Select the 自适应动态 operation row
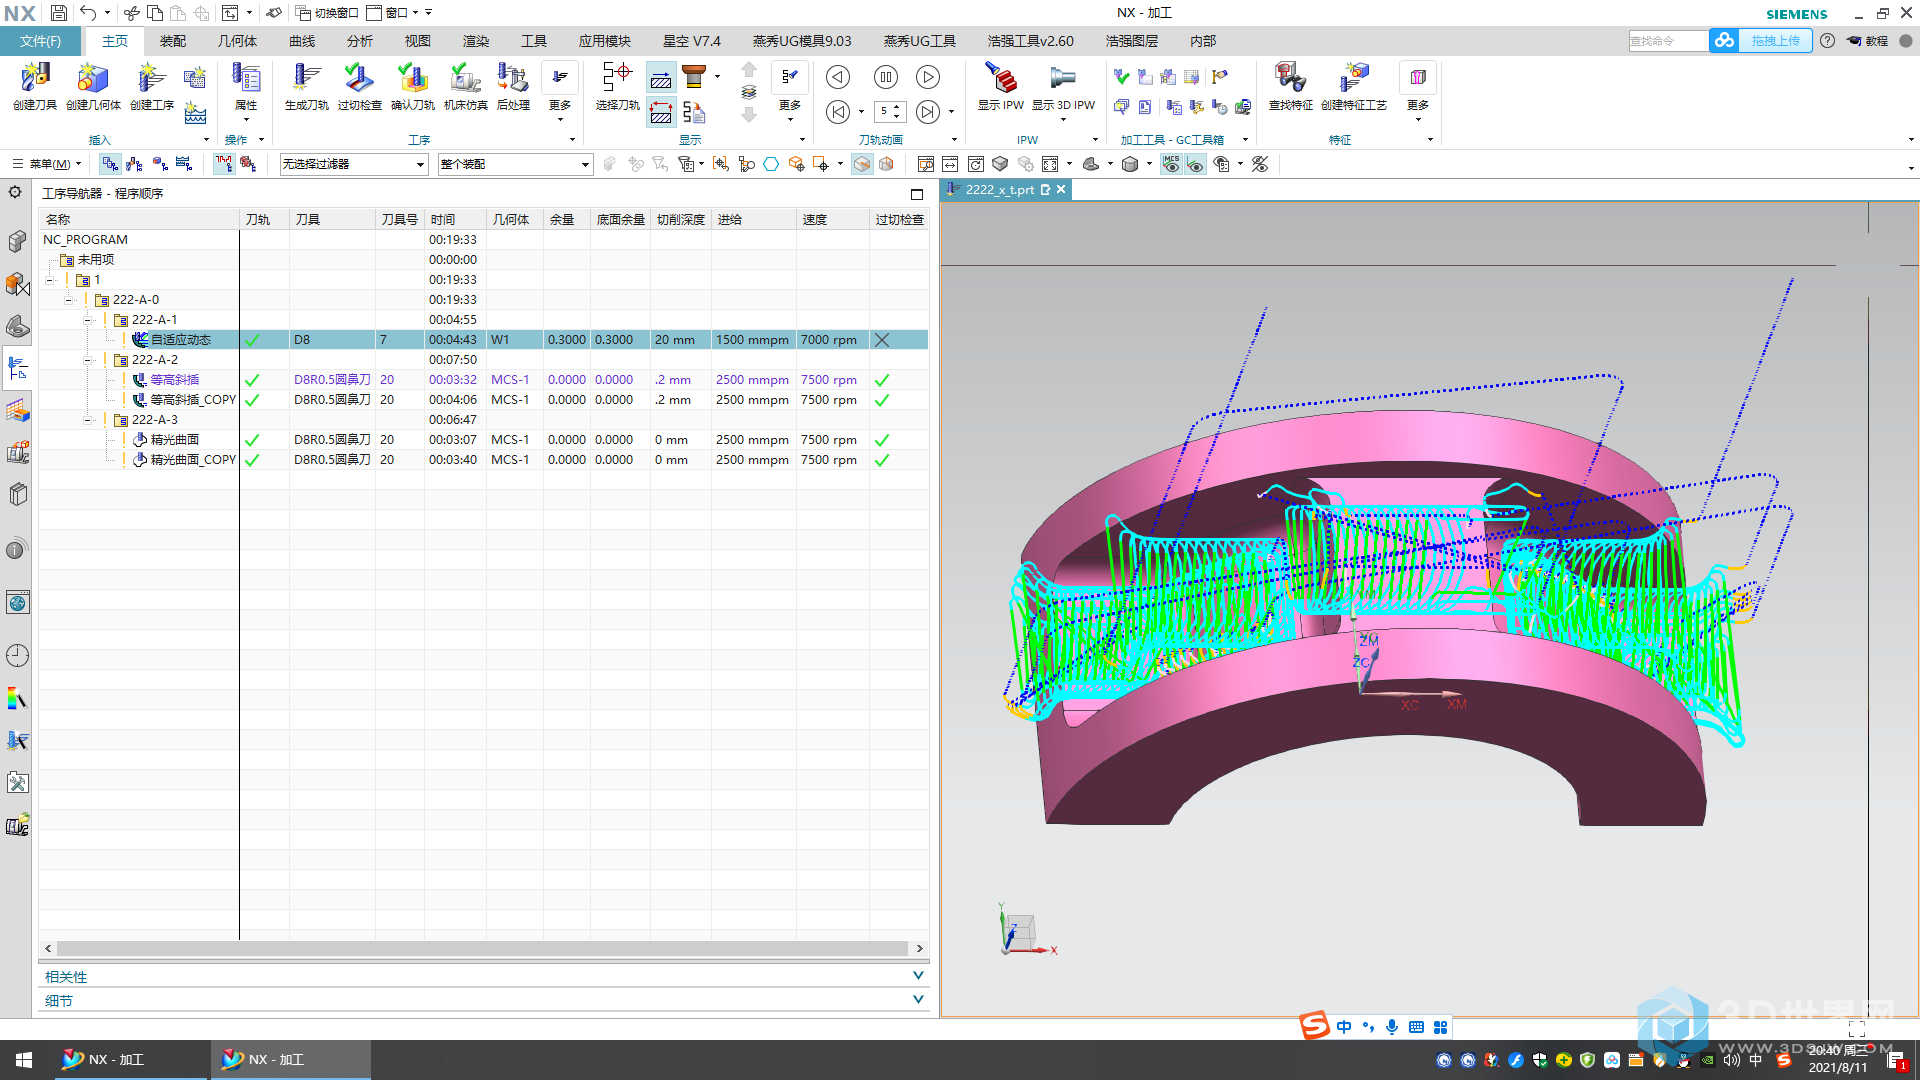The image size is (1920, 1080). coord(485,340)
